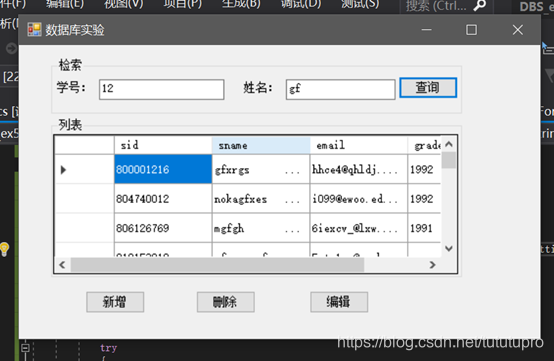Open the 项目(P) menu in Visual Studio
This screenshot has width=554, height=361.
tap(183, 4)
